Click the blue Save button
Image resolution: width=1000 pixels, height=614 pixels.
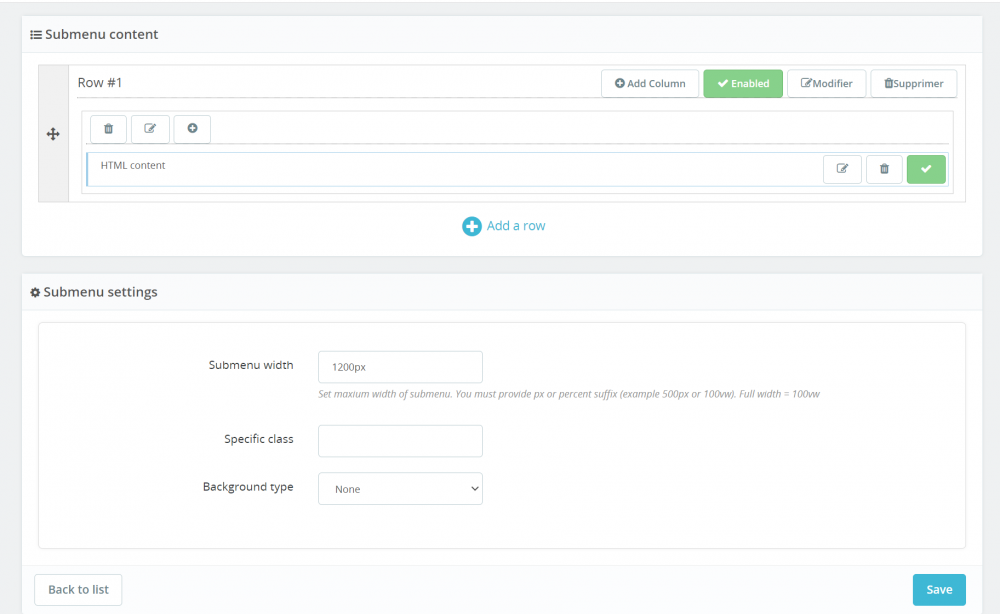coord(939,590)
